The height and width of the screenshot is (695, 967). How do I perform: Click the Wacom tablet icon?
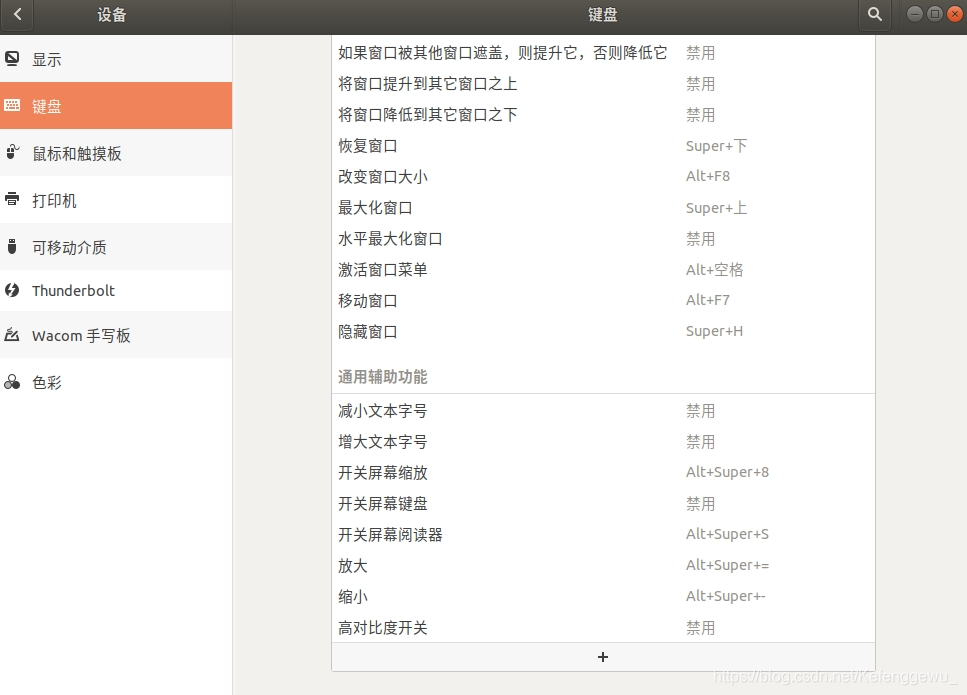pyautogui.click(x=12, y=335)
